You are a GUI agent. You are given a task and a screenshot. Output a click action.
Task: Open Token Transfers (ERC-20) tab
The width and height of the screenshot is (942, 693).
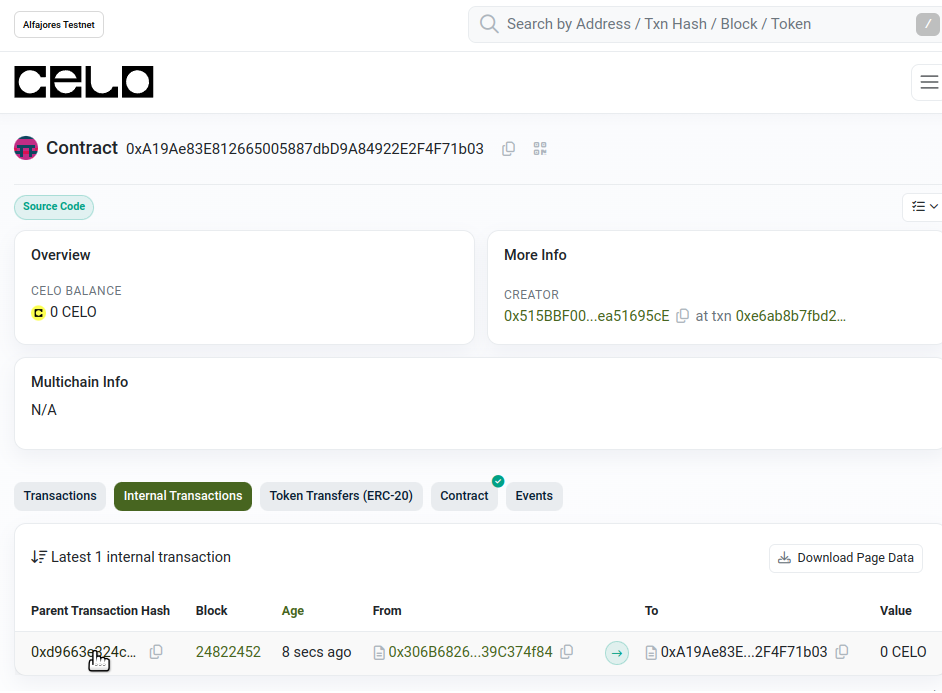click(x=341, y=496)
